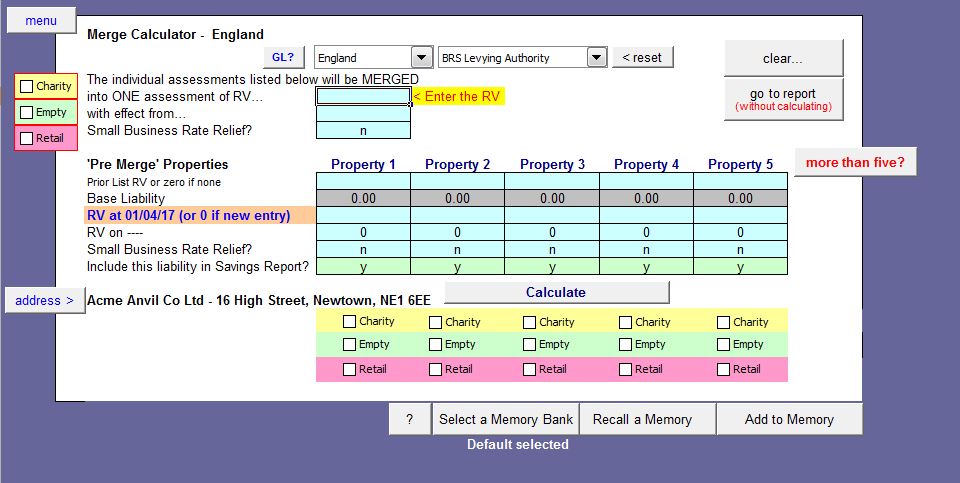Image resolution: width=960 pixels, height=483 pixels.
Task: Open the GL? help button
Action: 283,57
